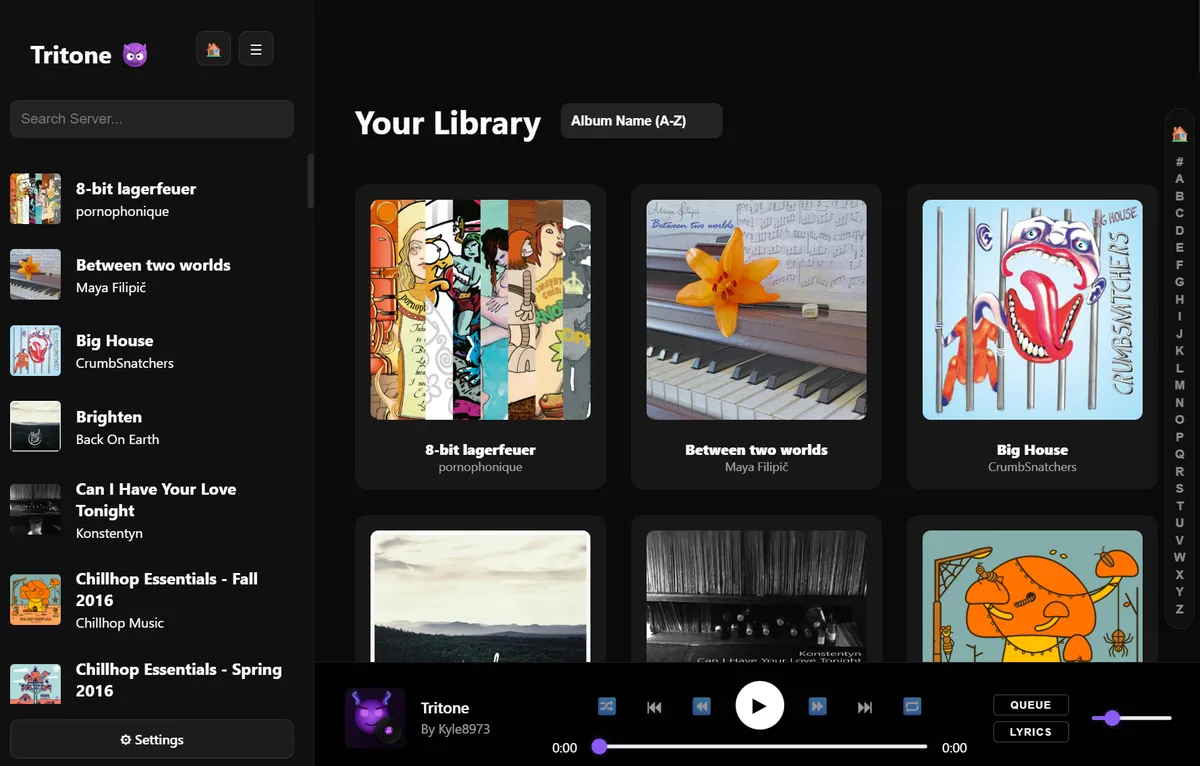Jump to letter M in the alphabet index
The height and width of the screenshot is (766, 1200).
(x=1180, y=385)
